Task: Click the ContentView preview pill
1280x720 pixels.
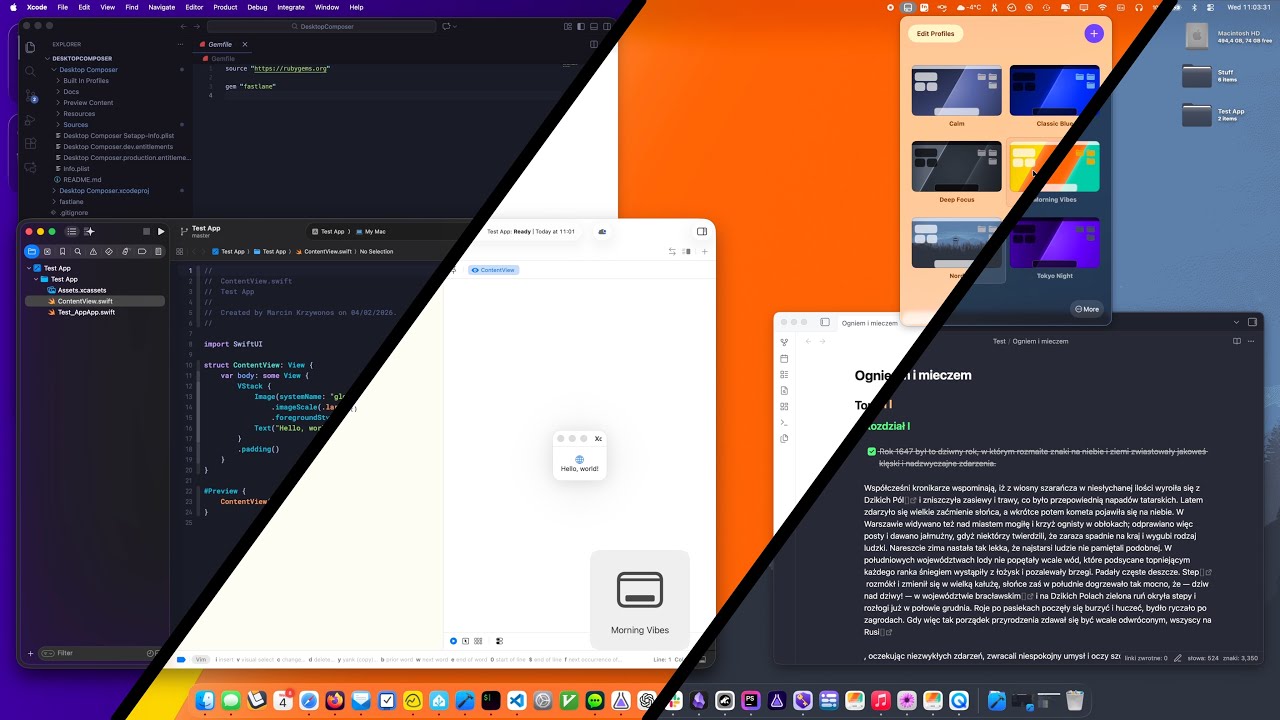Action: [x=493, y=270]
